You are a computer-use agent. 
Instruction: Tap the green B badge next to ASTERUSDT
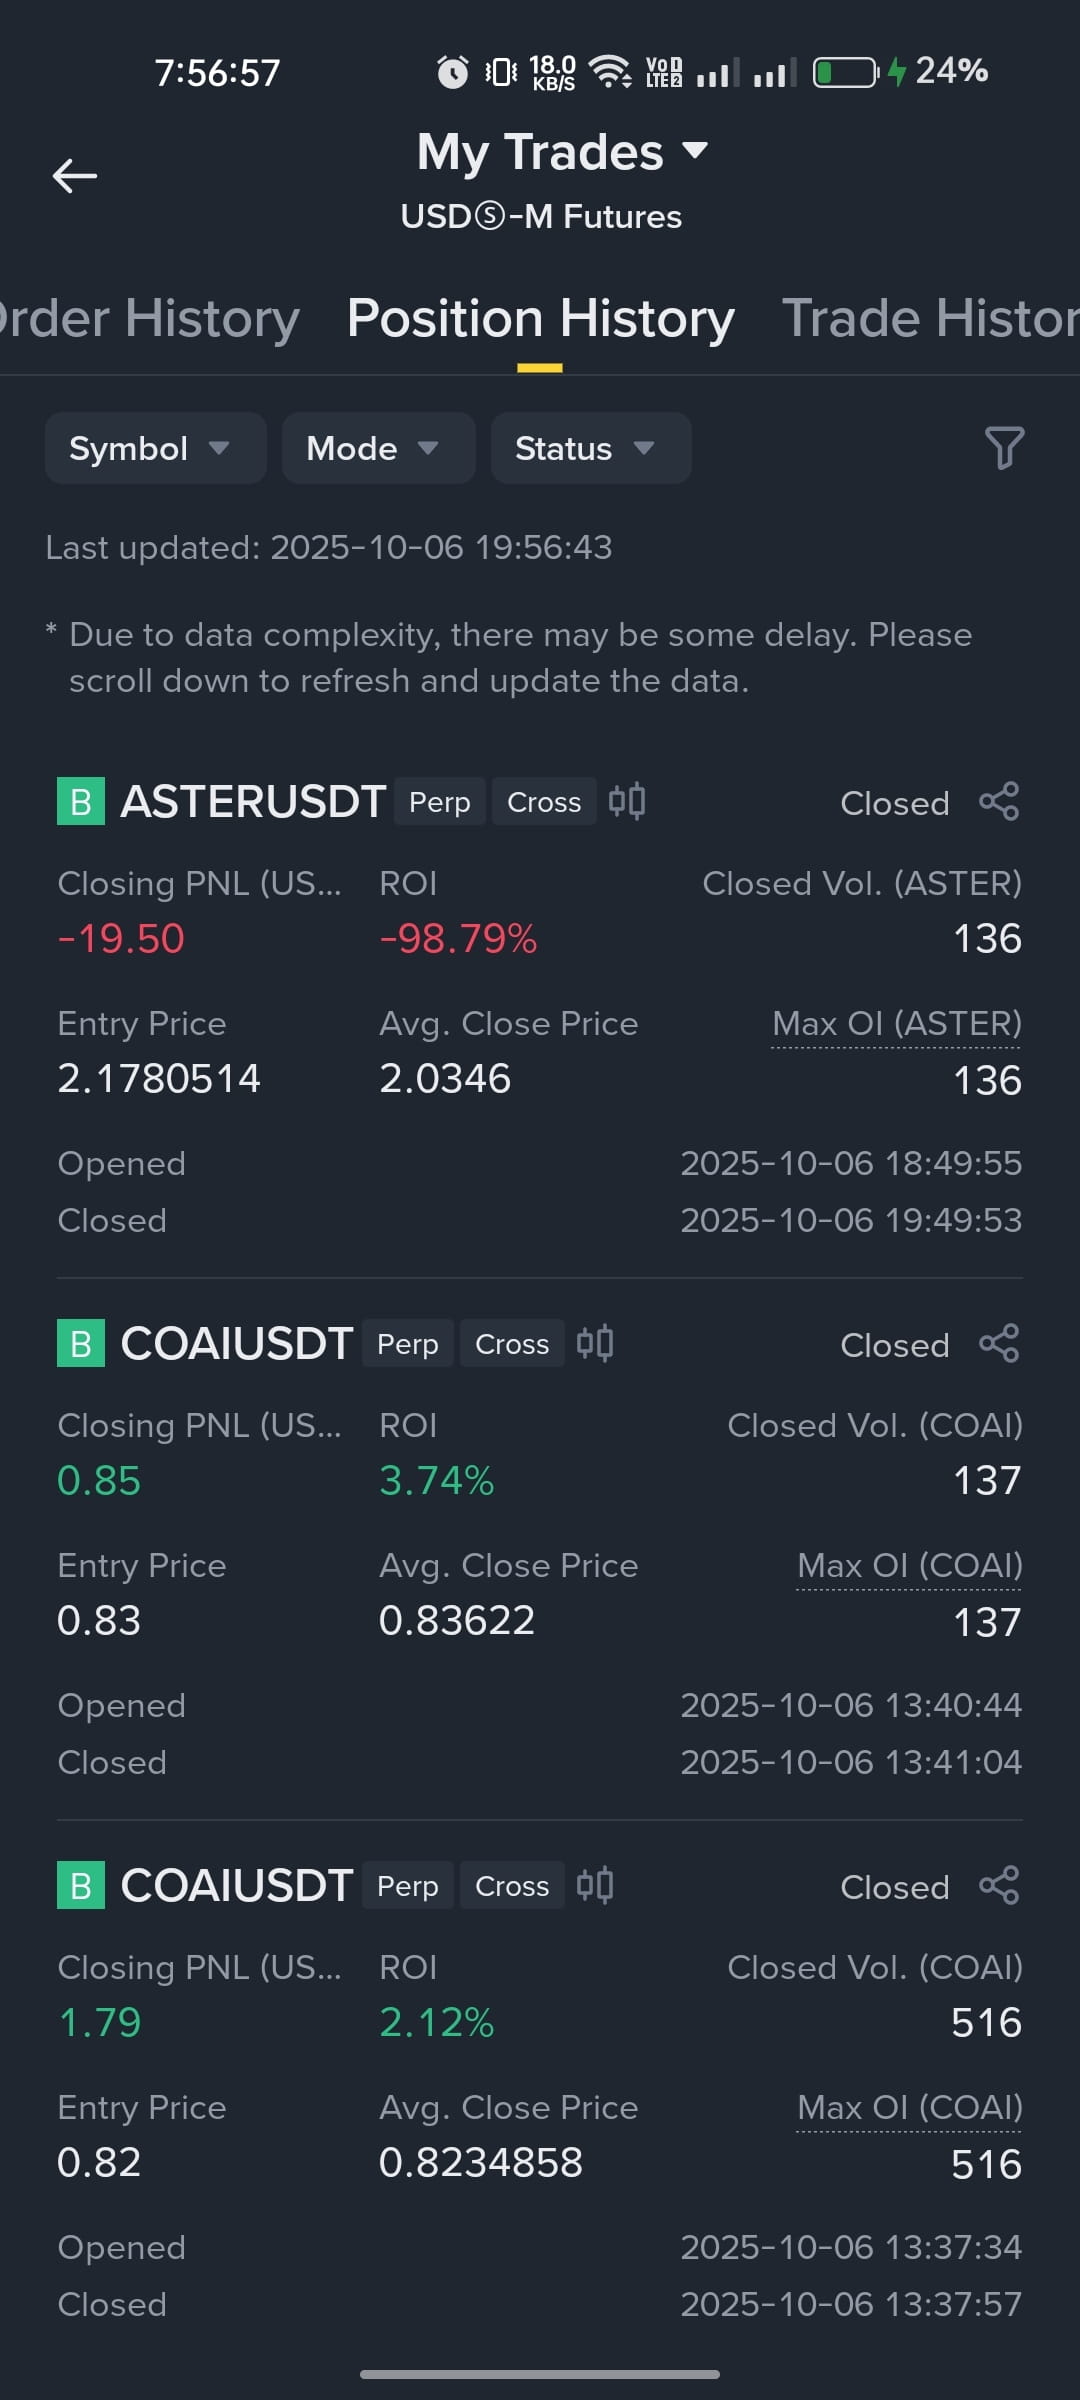click(81, 802)
